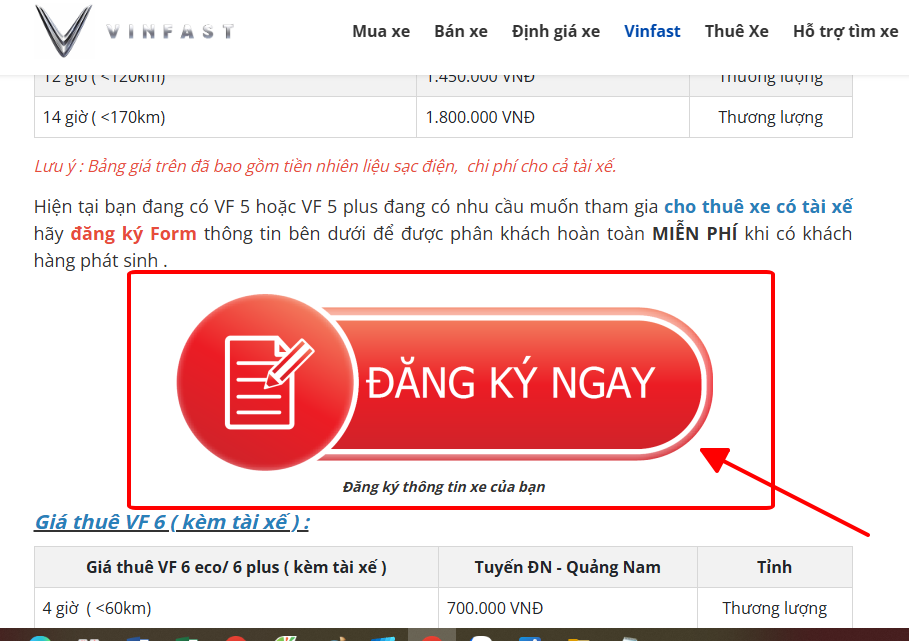Click 'Thương lượng' in the 4 giờ row
Image resolution: width=909 pixels, height=641 pixels.
coord(775,608)
